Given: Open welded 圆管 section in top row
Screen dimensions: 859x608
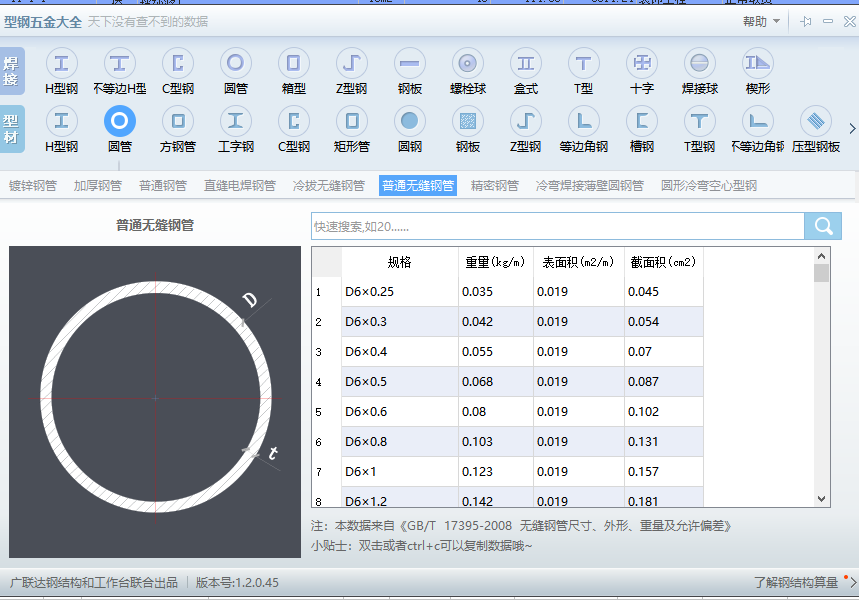Looking at the screenshot, I should 236,64.
